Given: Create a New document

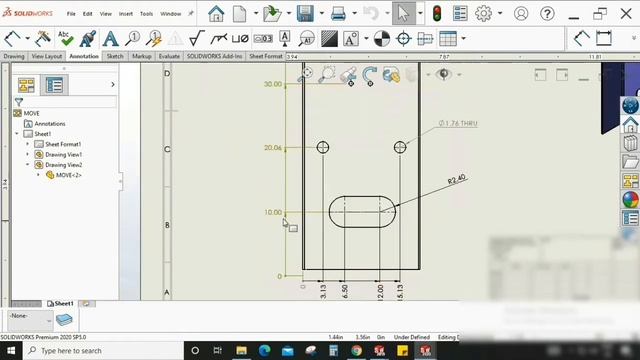Looking at the screenshot, I should click(x=240, y=13).
